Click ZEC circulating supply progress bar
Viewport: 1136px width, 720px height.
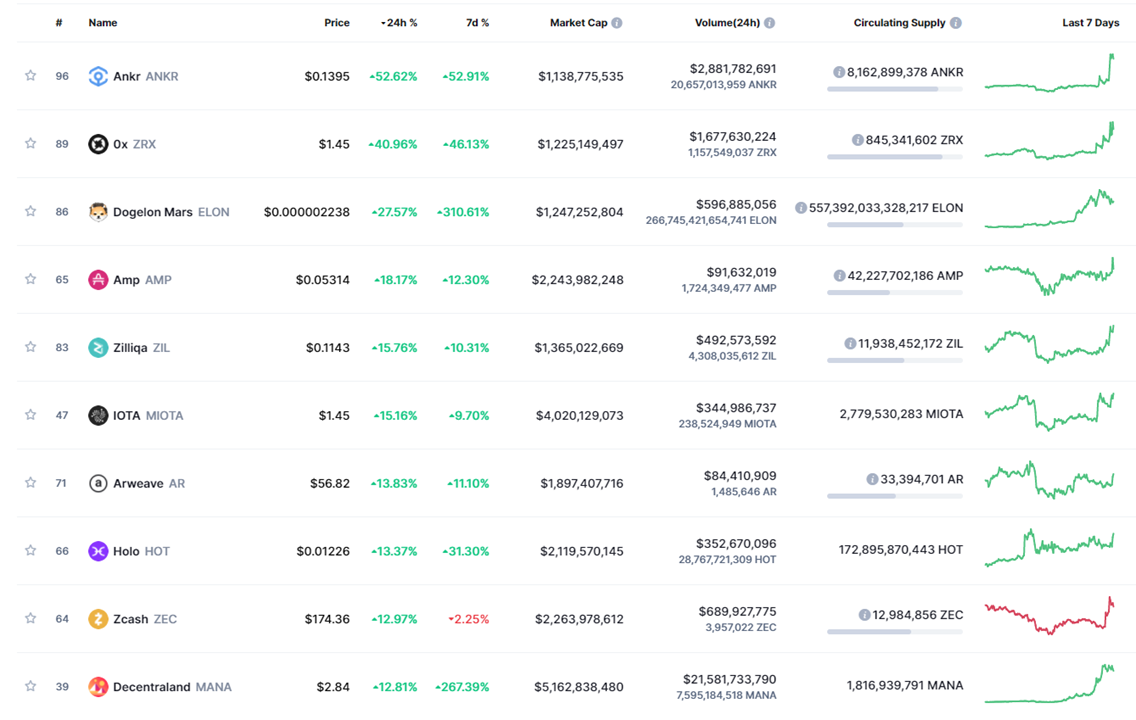point(895,632)
